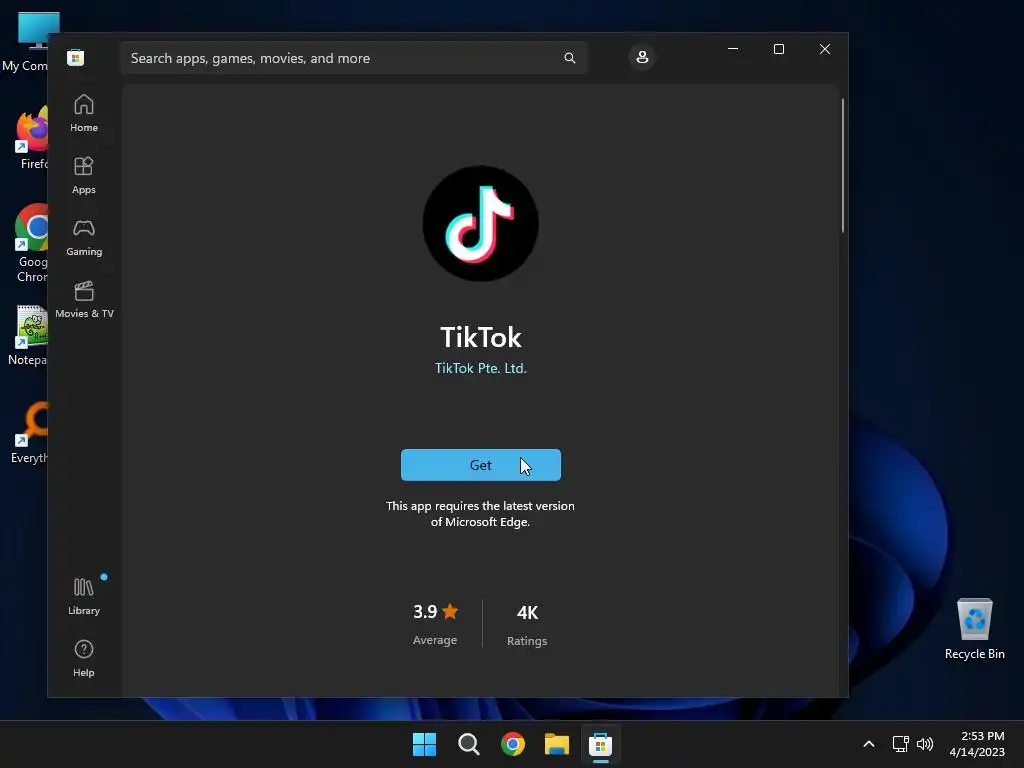The height and width of the screenshot is (768, 1024).
Task: Click the Microsoft Edge requirement notice
Action: 480,514
